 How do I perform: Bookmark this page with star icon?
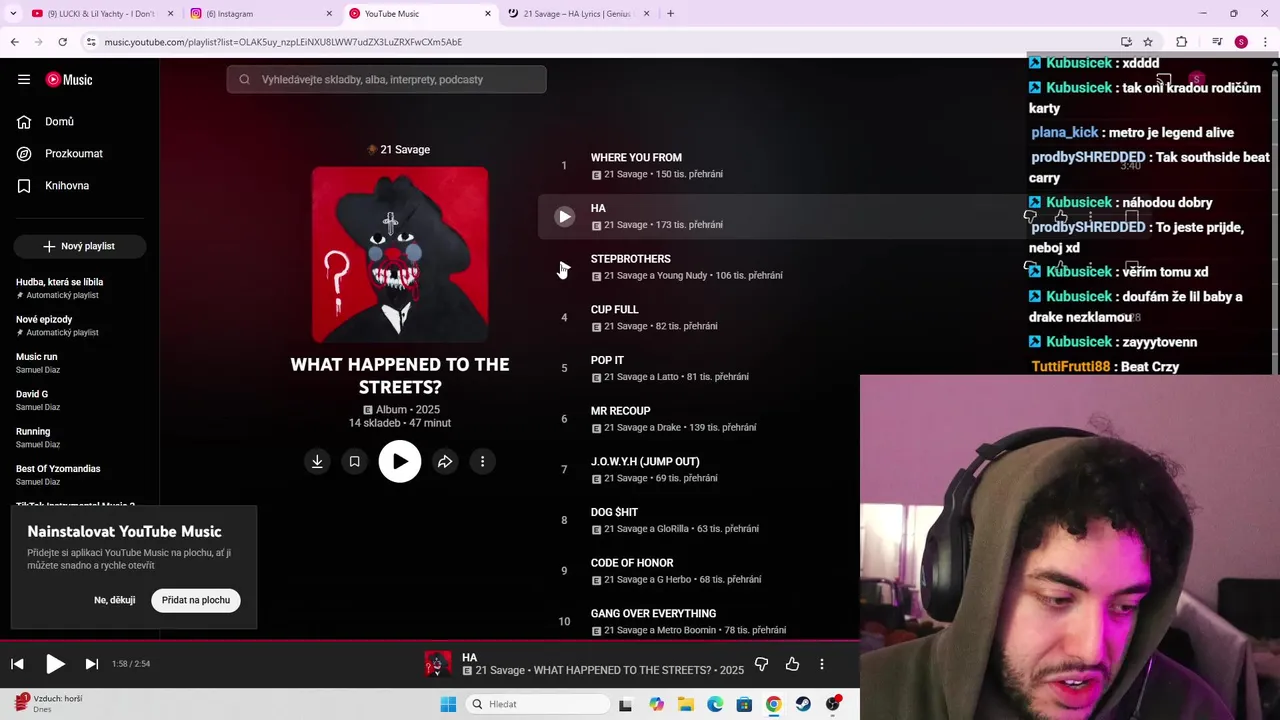click(1148, 42)
